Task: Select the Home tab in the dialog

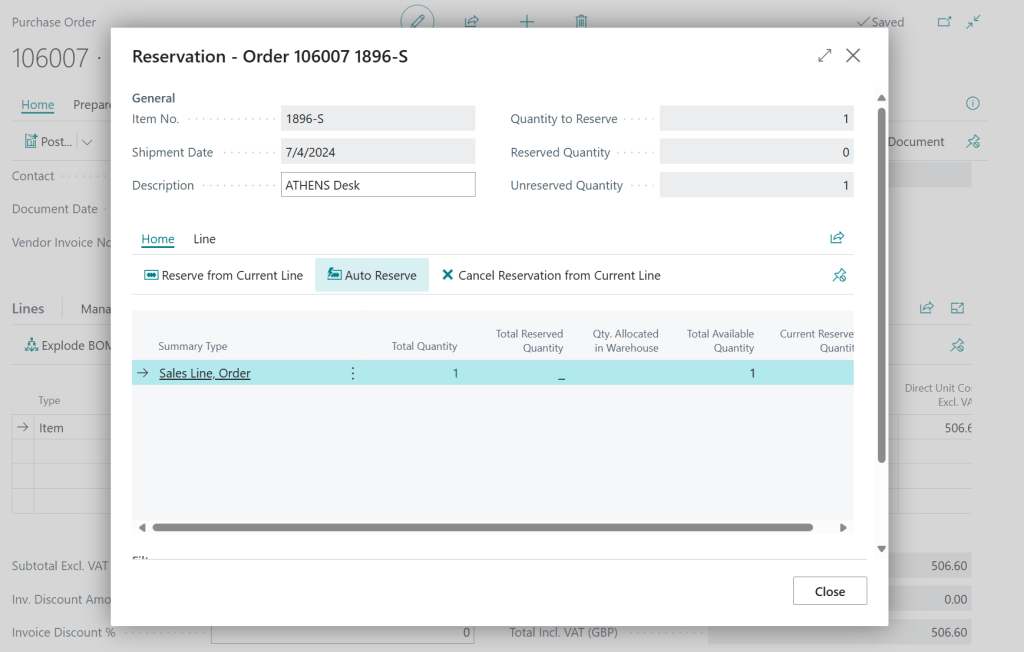Action: (158, 239)
